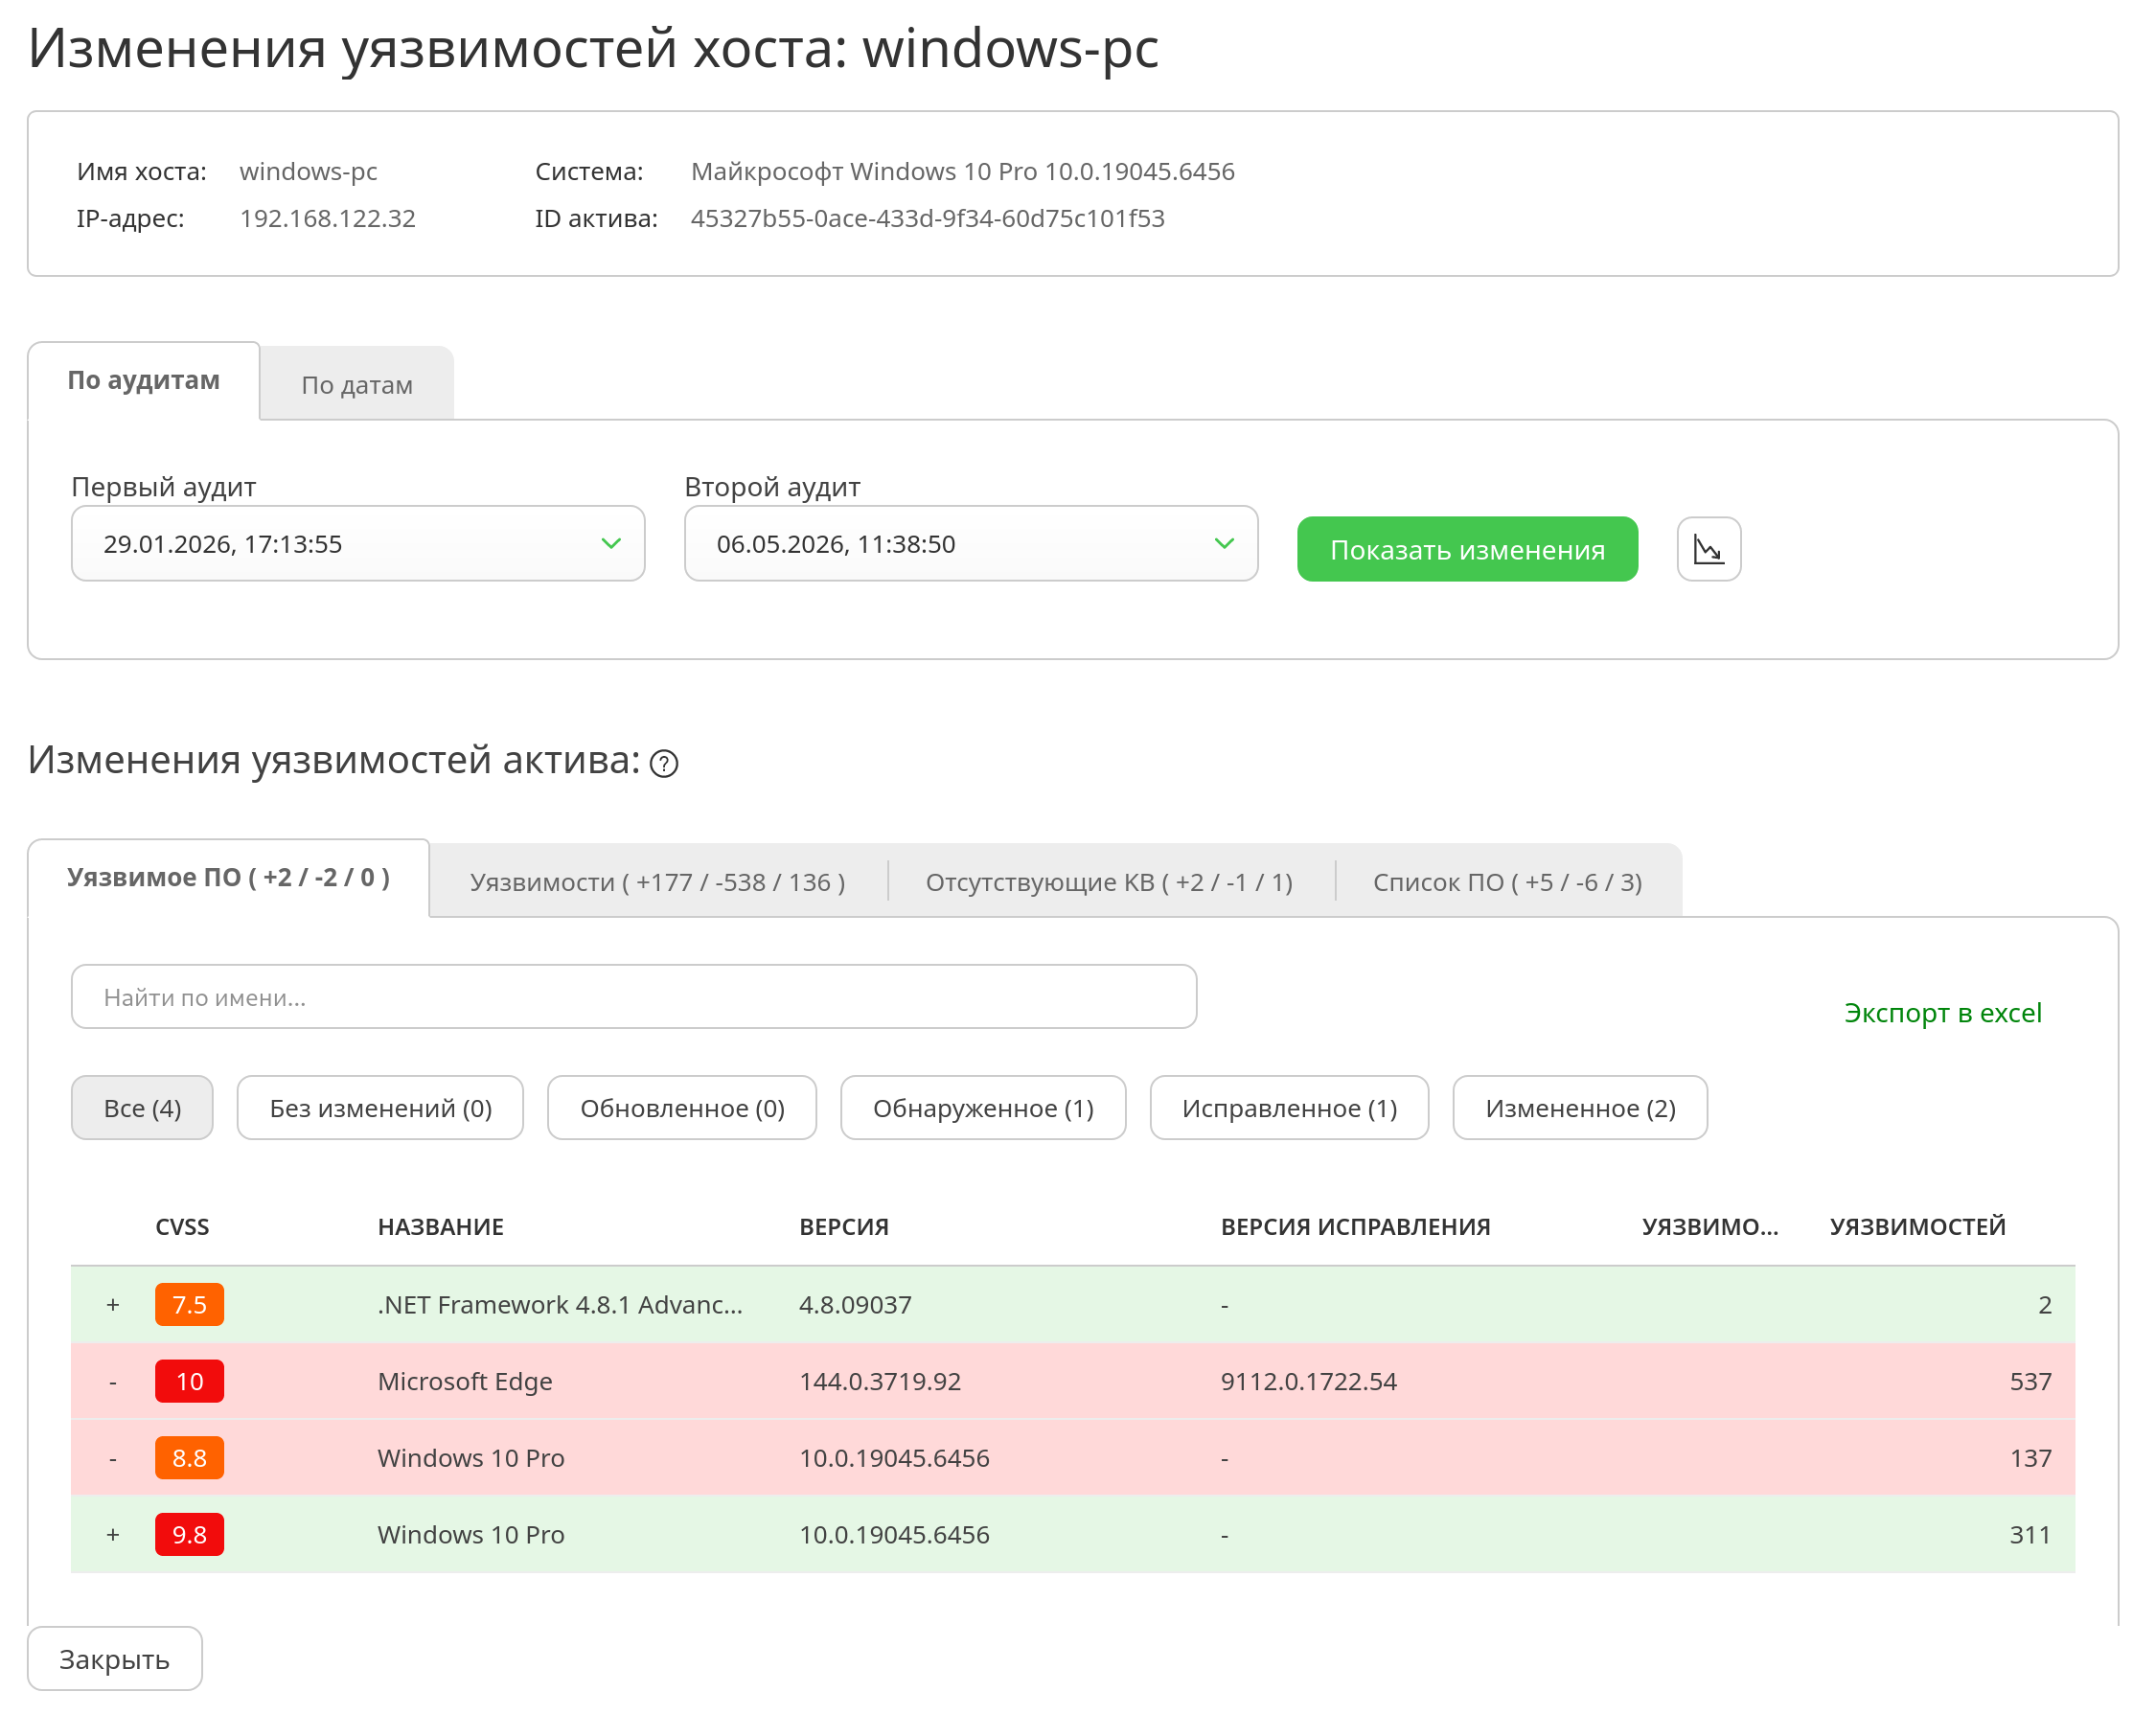Viewport: 2156px width, 1715px height.
Task: Open help icon next to asset changes heading
Action: click(664, 764)
